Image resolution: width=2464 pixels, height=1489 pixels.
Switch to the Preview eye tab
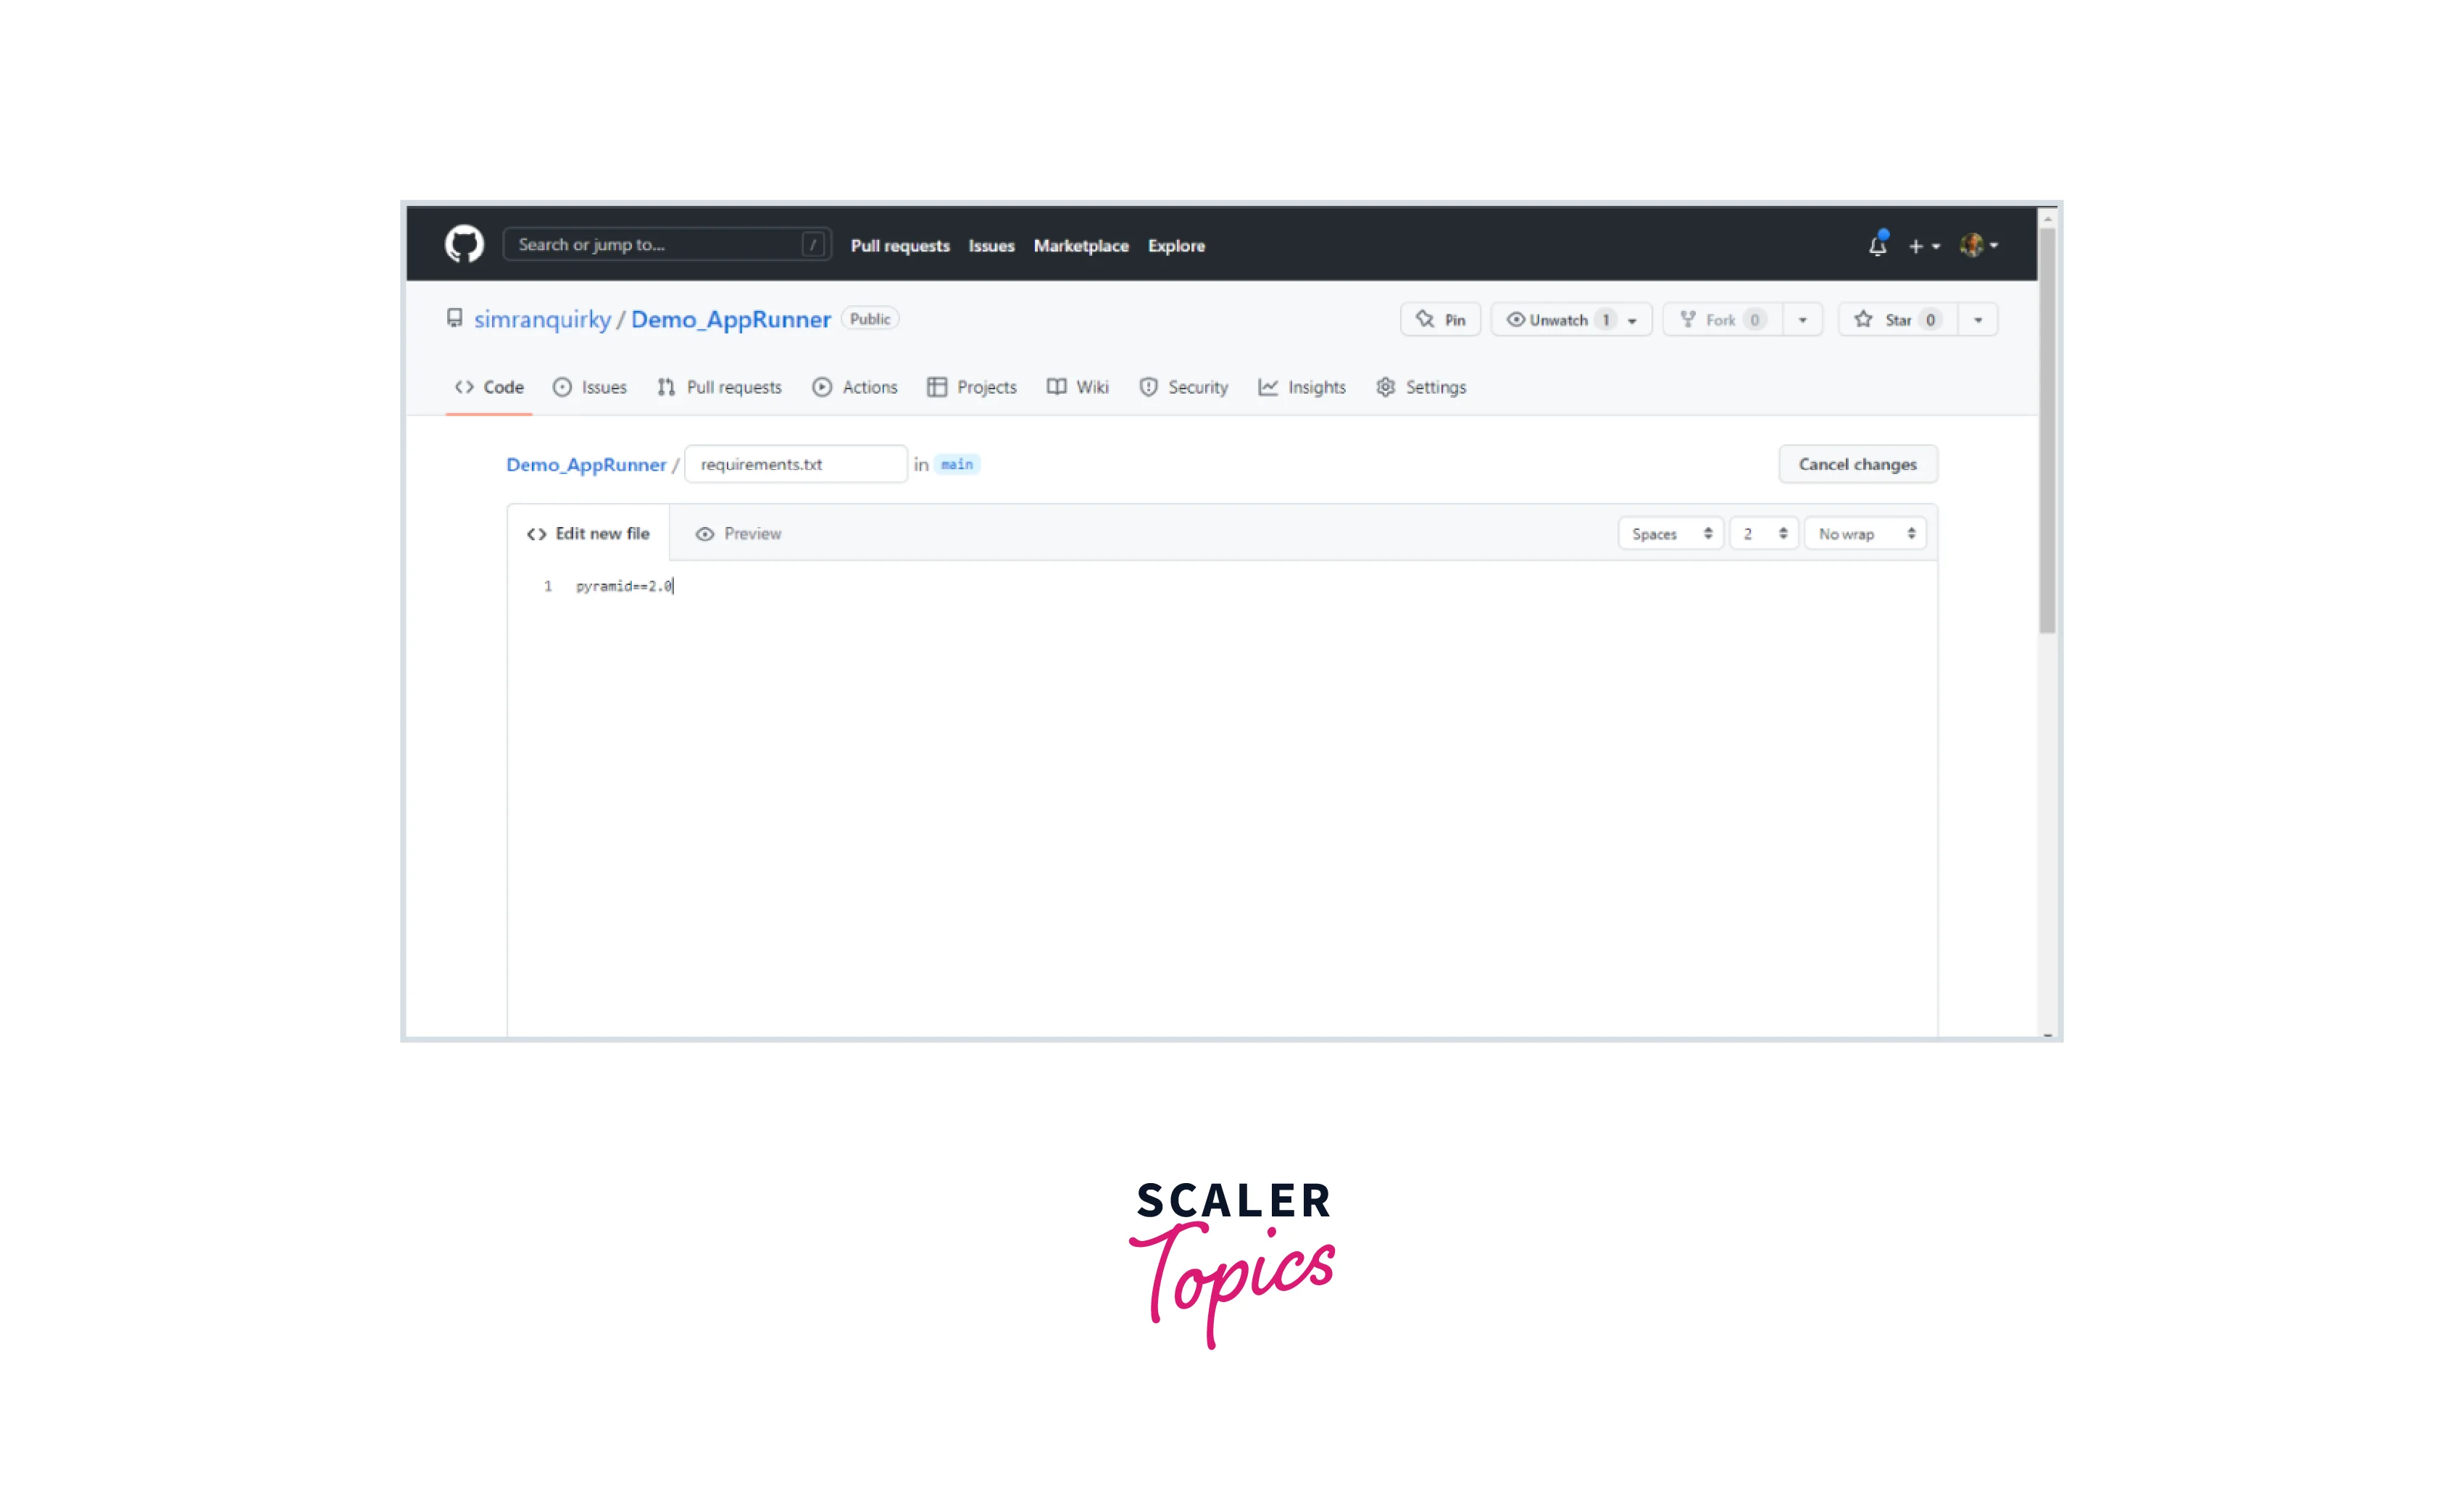739,534
